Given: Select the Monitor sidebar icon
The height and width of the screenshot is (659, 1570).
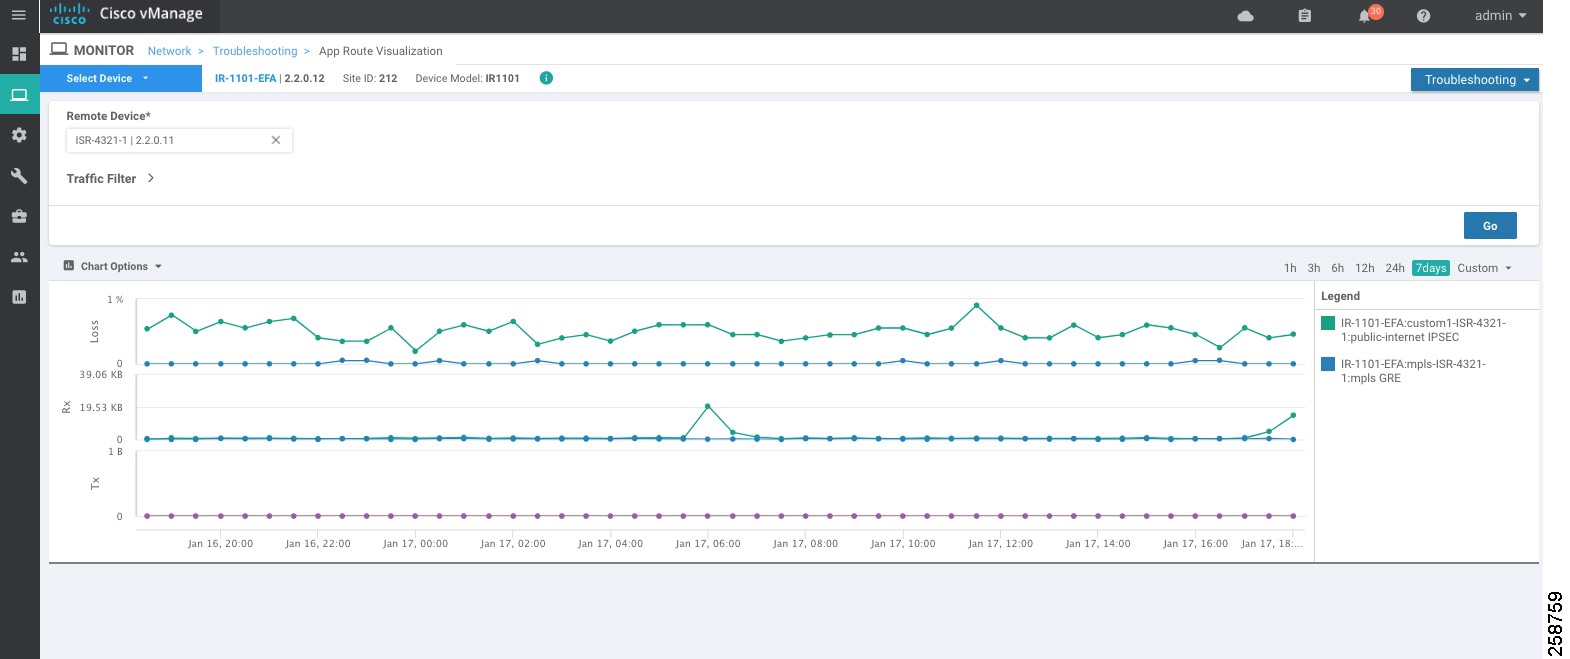Looking at the screenshot, I should [19, 95].
